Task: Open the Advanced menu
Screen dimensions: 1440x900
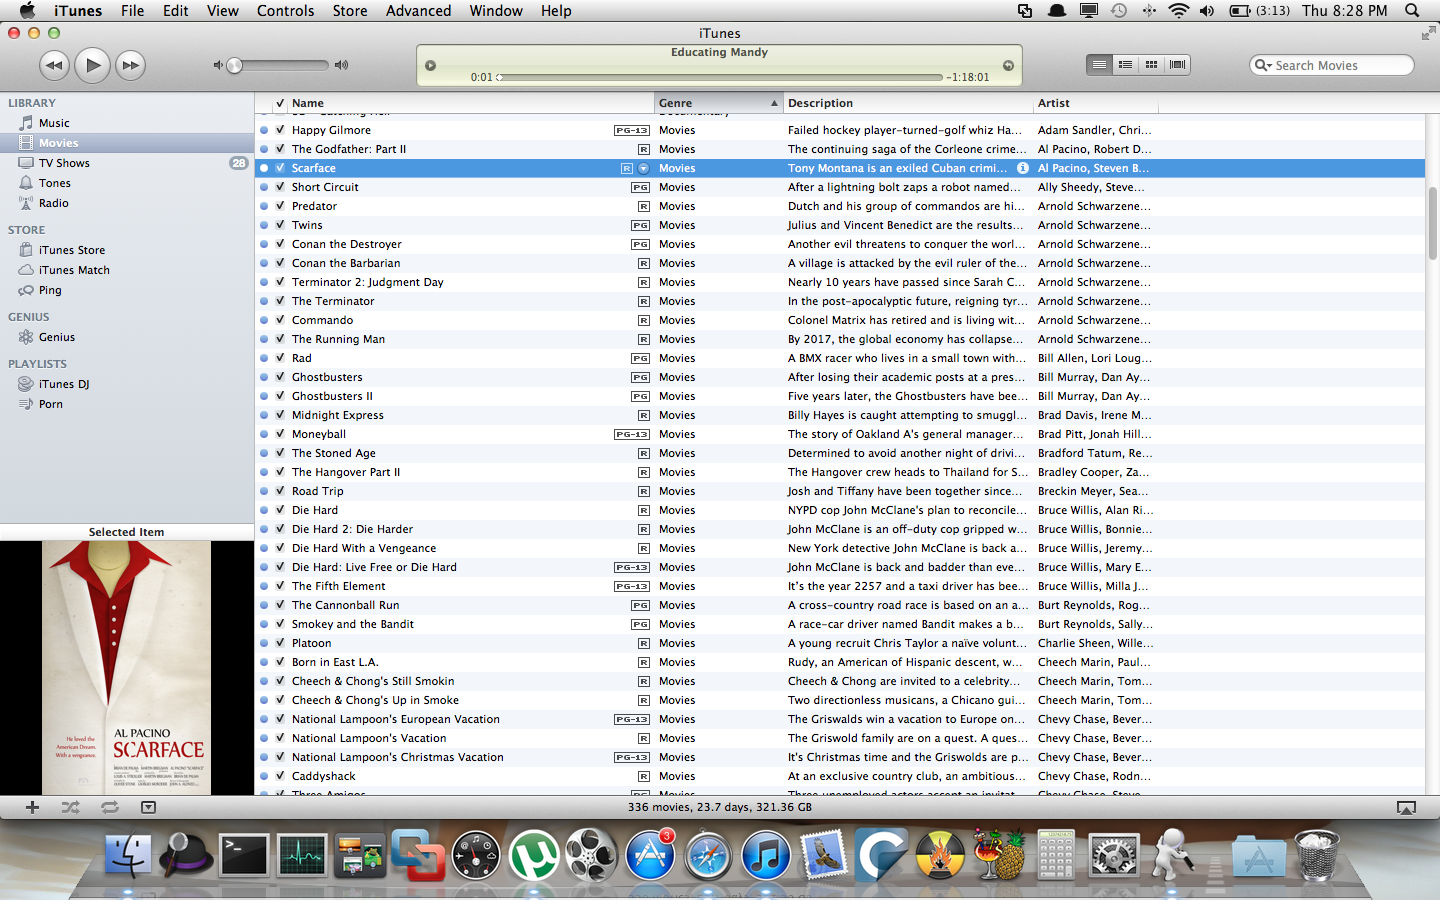Action: 418,11
